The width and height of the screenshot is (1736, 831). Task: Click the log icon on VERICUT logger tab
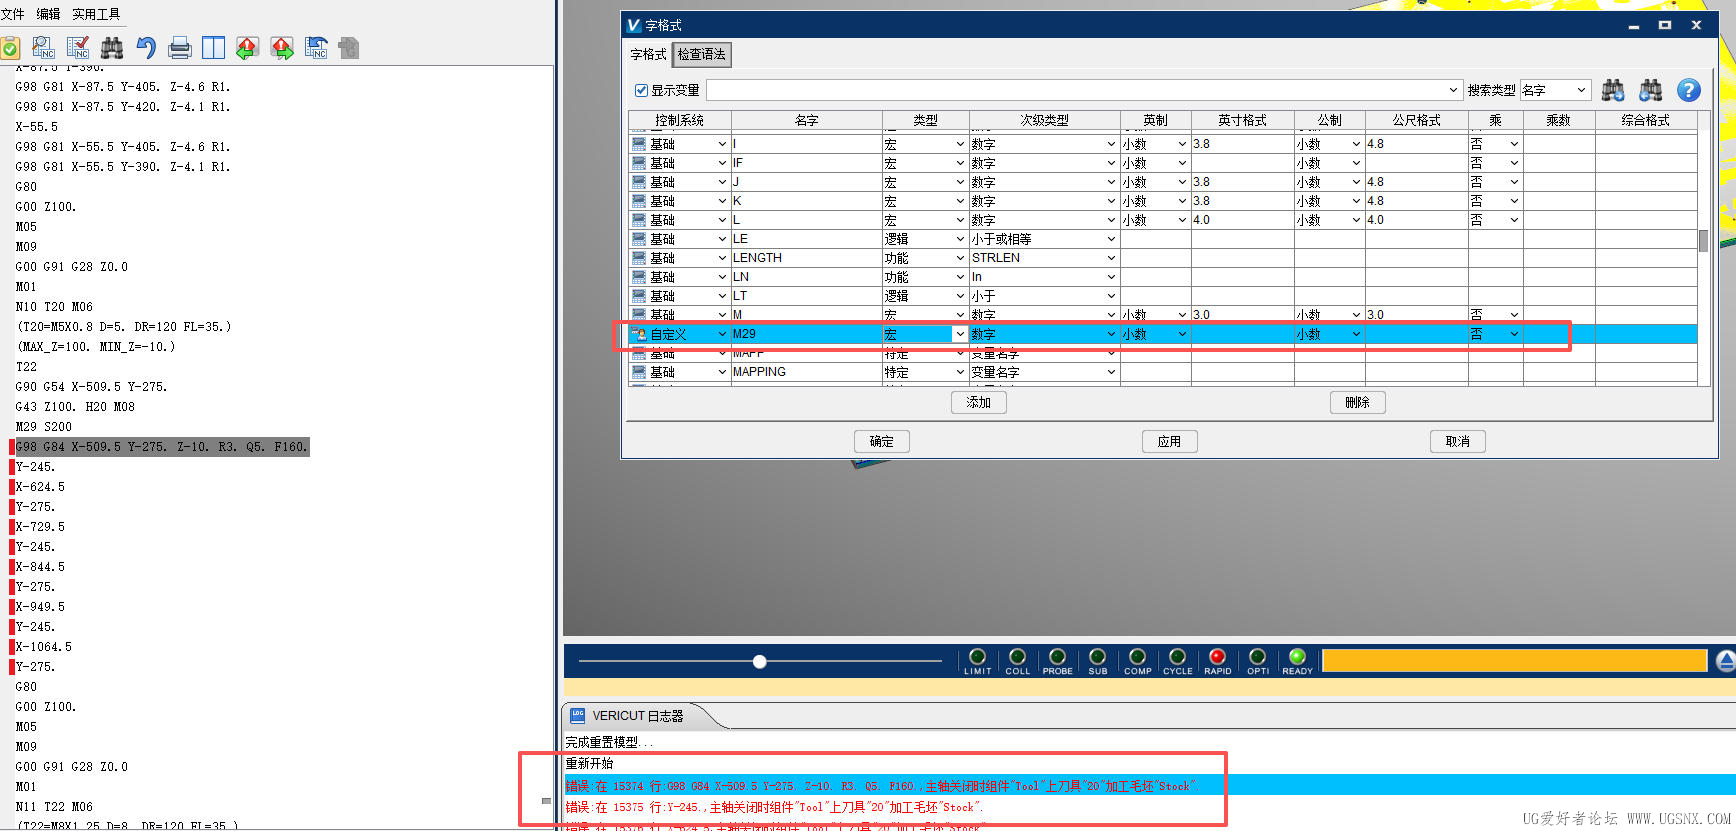pos(577,715)
